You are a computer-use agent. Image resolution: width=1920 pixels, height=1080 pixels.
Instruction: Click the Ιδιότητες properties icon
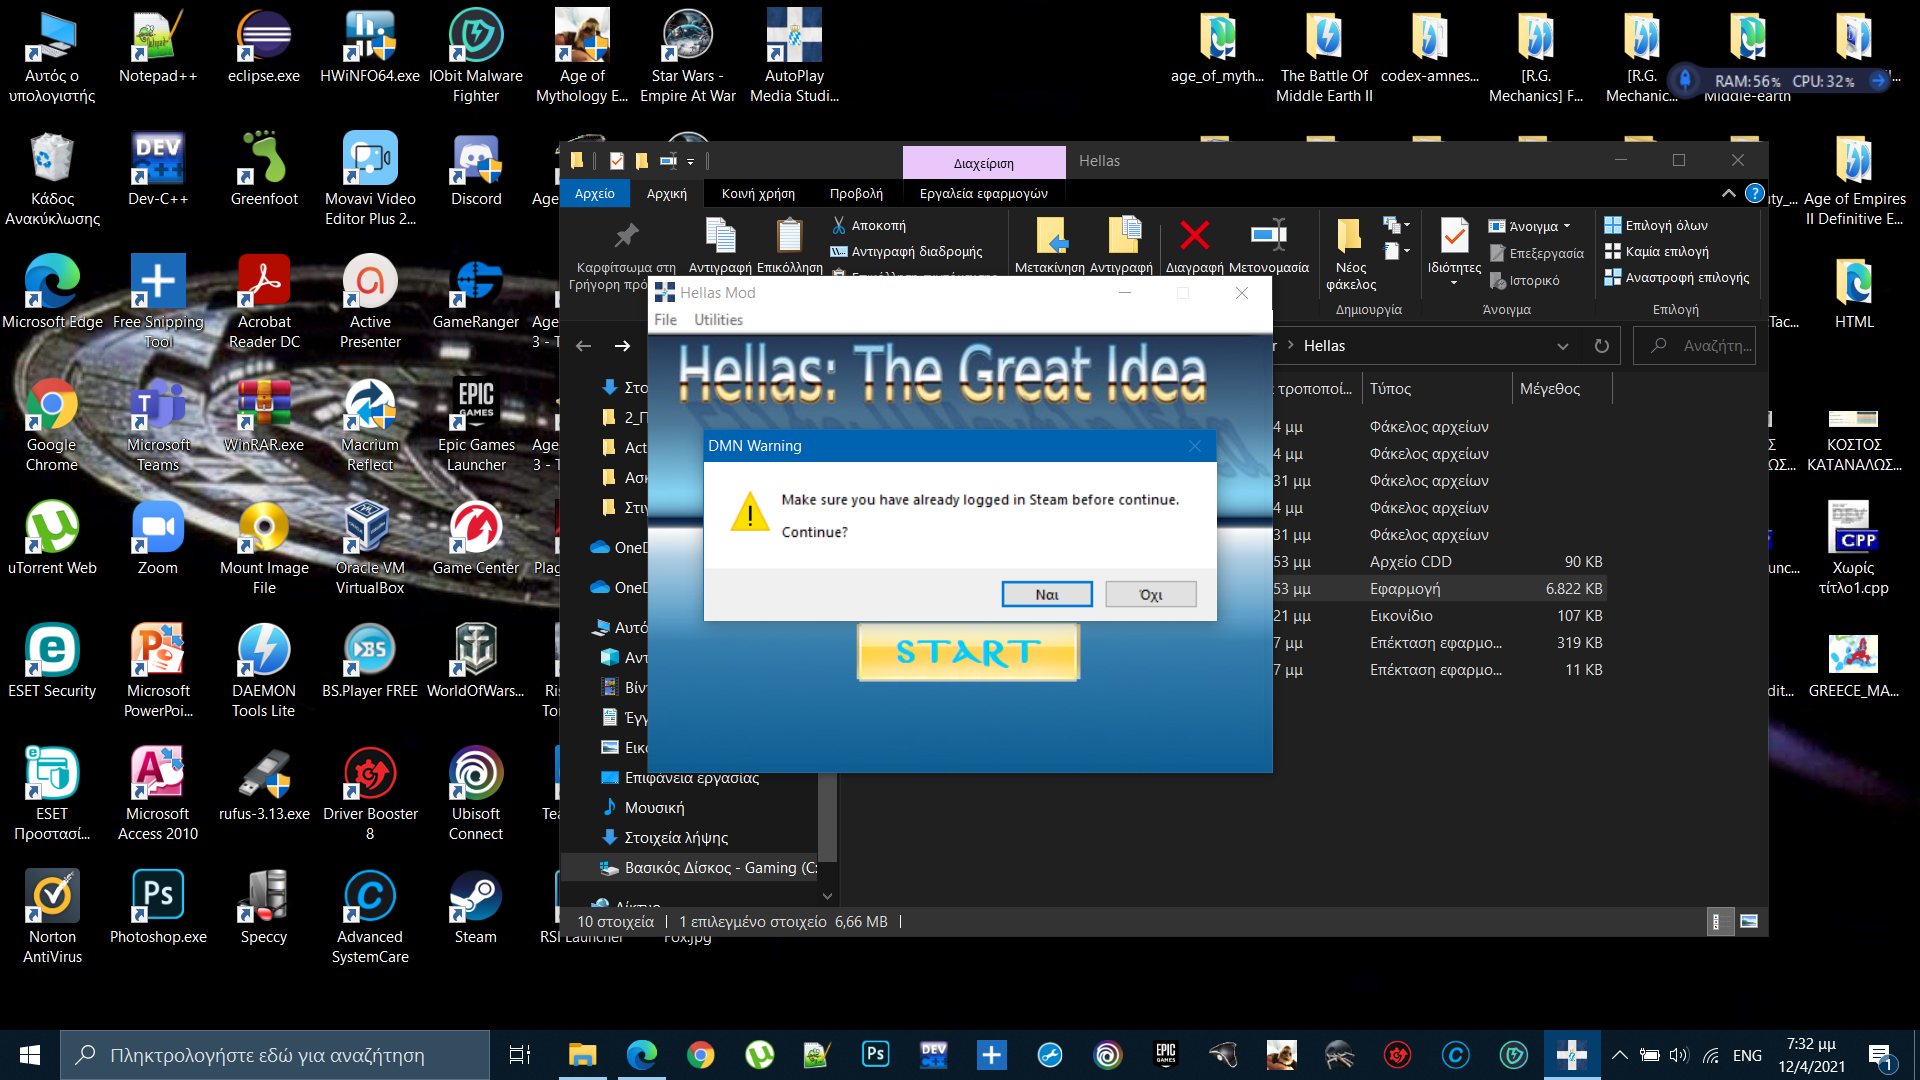[1454, 236]
